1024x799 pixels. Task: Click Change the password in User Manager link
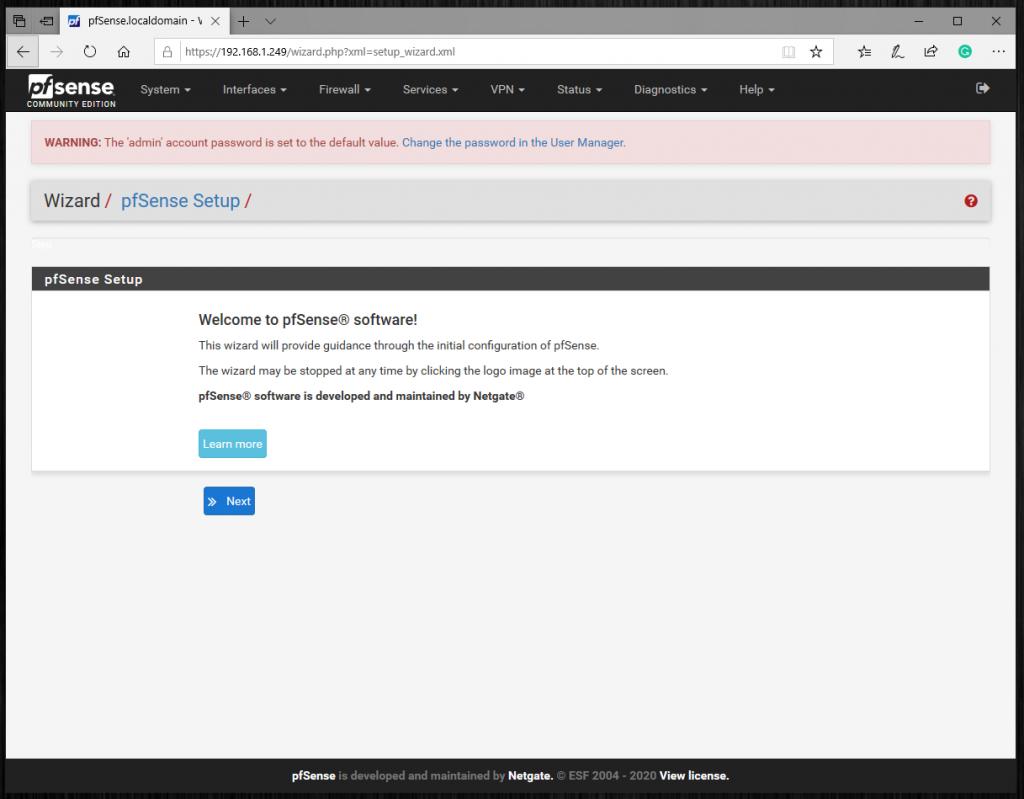pyautogui.click(x=513, y=142)
